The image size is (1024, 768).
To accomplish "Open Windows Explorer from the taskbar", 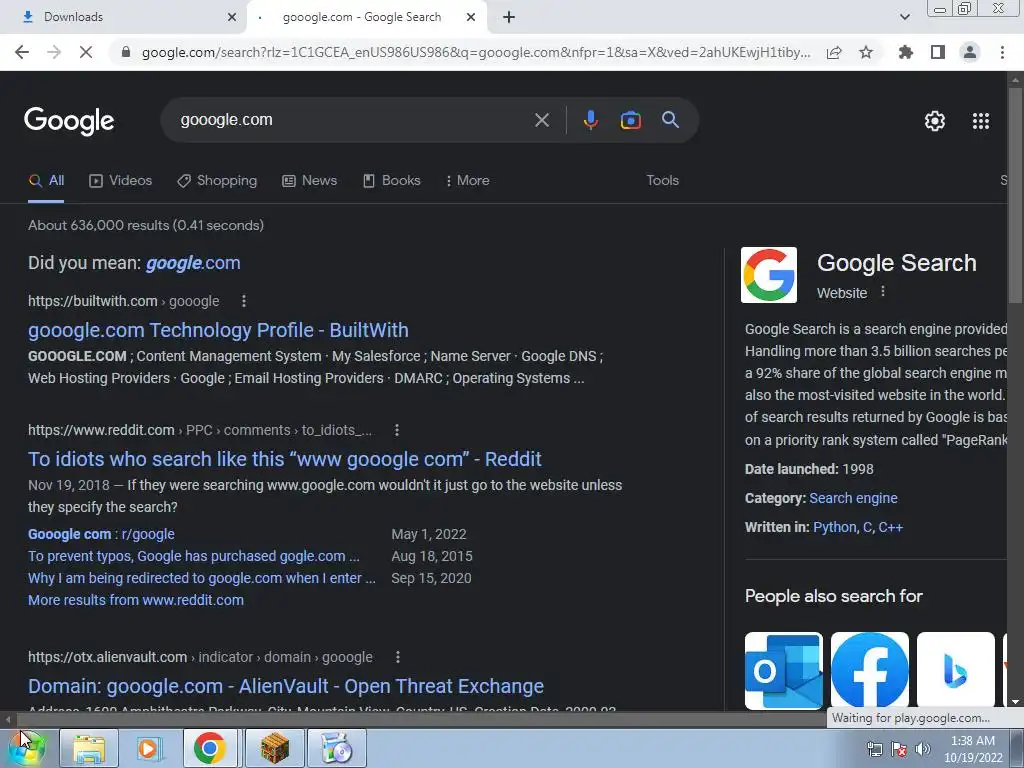I will [x=89, y=748].
